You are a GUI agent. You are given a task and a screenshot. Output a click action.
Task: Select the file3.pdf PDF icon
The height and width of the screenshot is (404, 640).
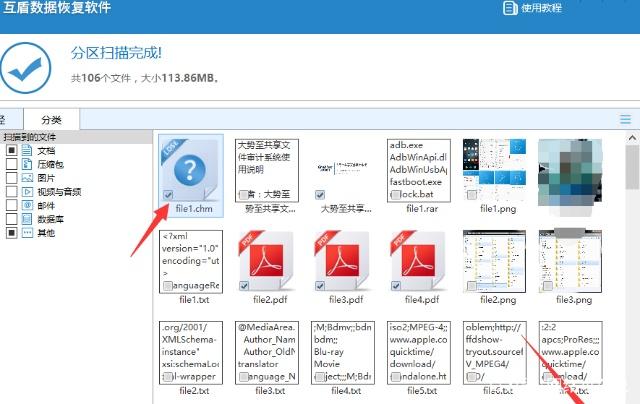[x=342, y=261]
